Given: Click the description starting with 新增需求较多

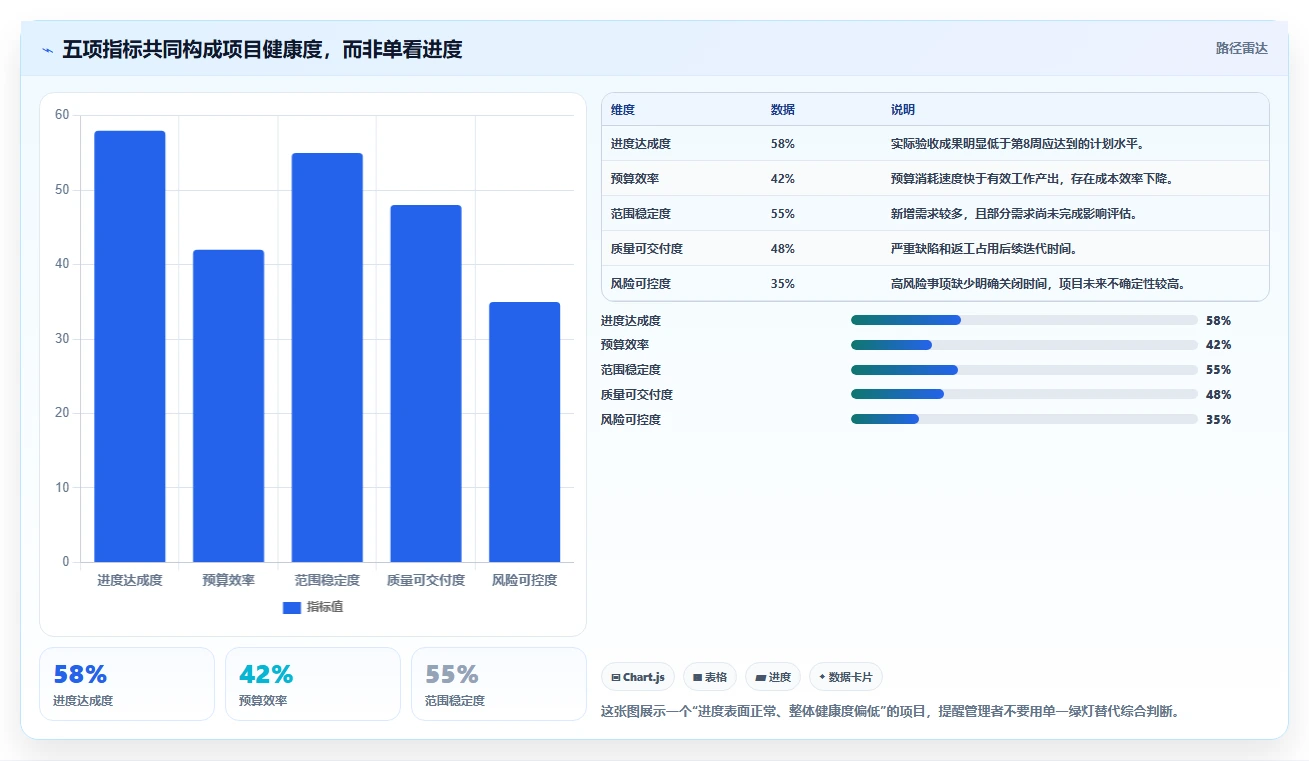Looking at the screenshot, I should pos(1015,214).
